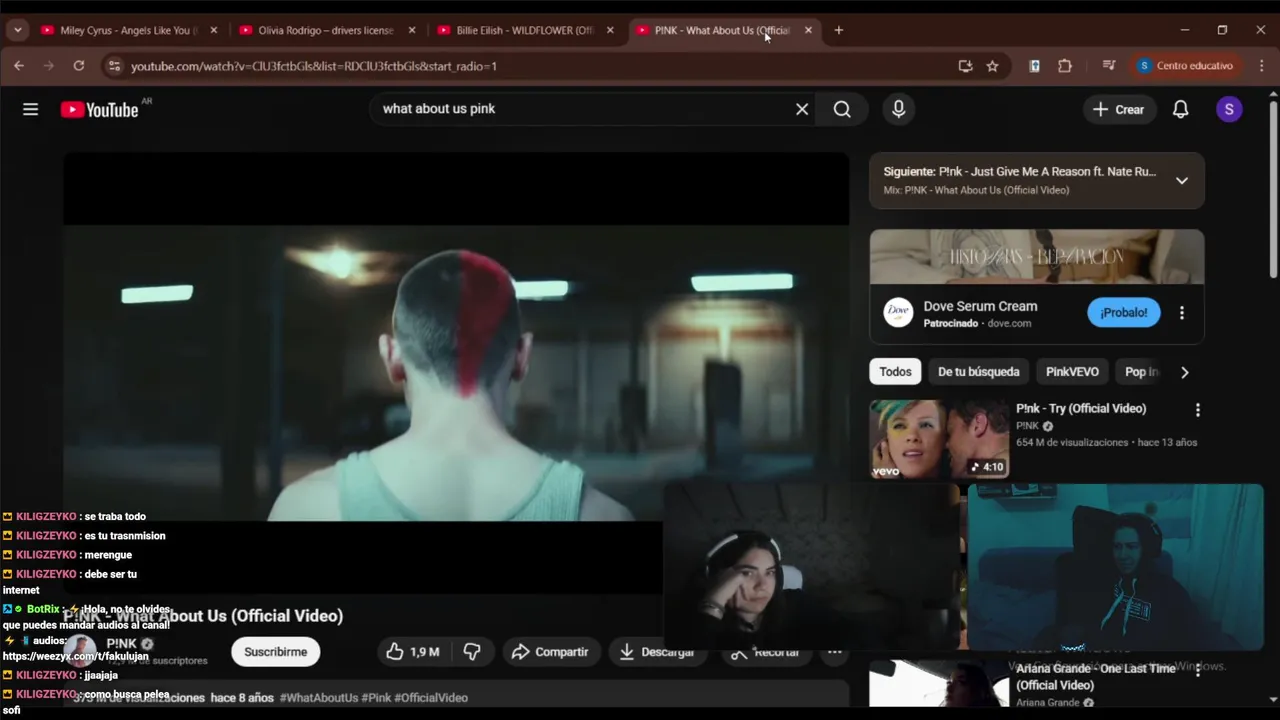Go to the YouTube home logo

99,110
